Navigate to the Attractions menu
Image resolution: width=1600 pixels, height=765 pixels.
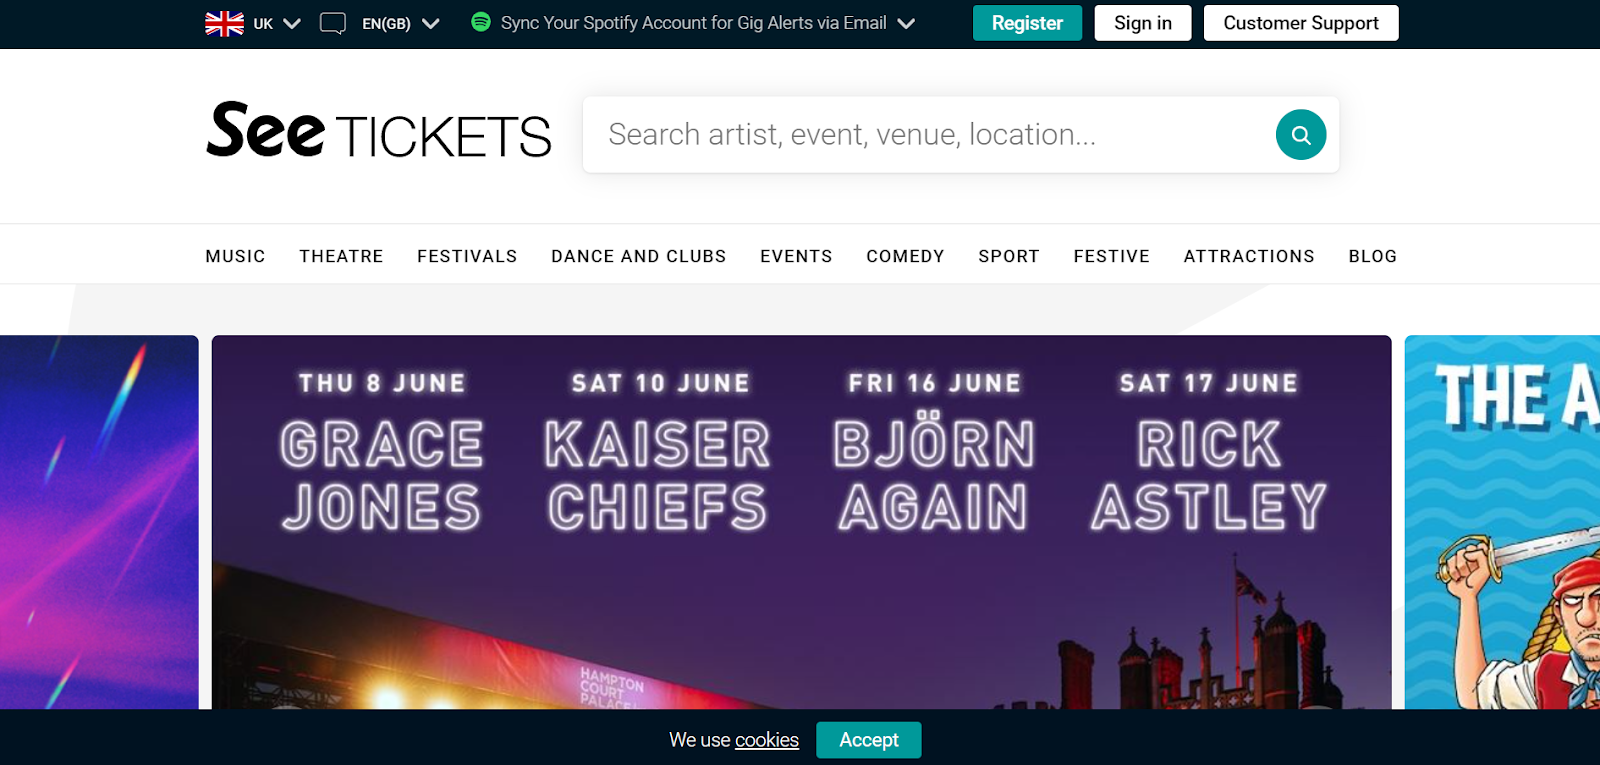tap(1249, 256)
